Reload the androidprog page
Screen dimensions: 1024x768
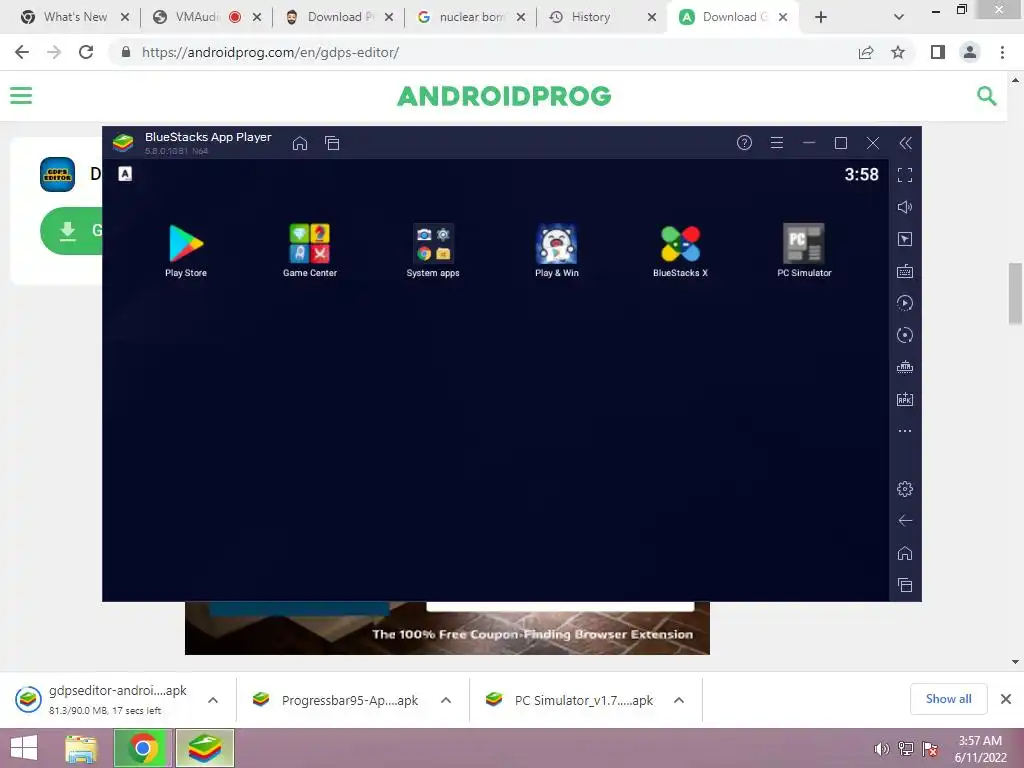coord(86,52)
